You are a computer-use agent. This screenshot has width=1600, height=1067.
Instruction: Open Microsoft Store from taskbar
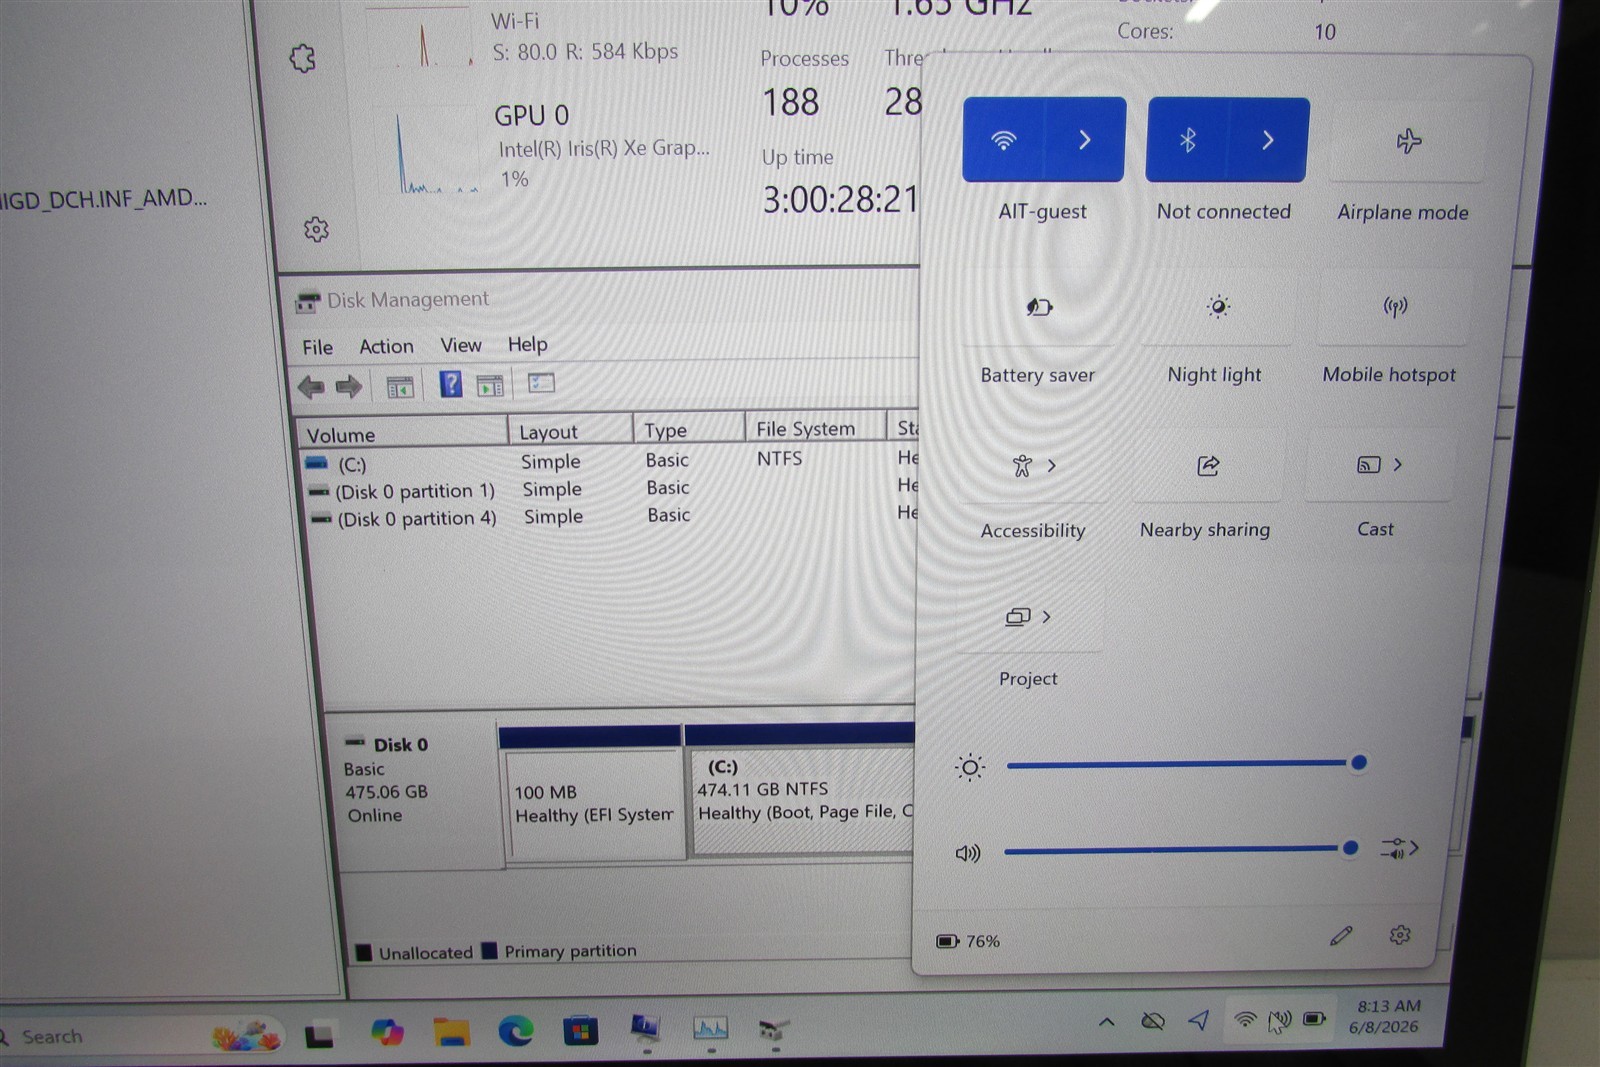pos(580,1030)
